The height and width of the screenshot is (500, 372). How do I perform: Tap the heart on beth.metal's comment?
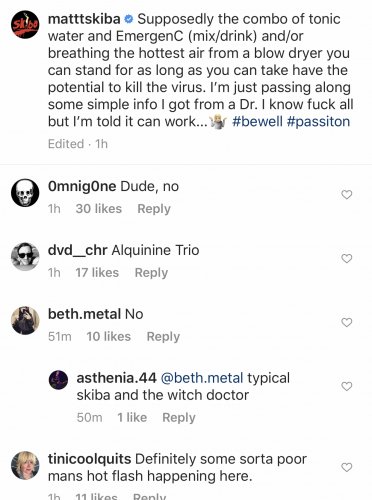tap(347, 322)
